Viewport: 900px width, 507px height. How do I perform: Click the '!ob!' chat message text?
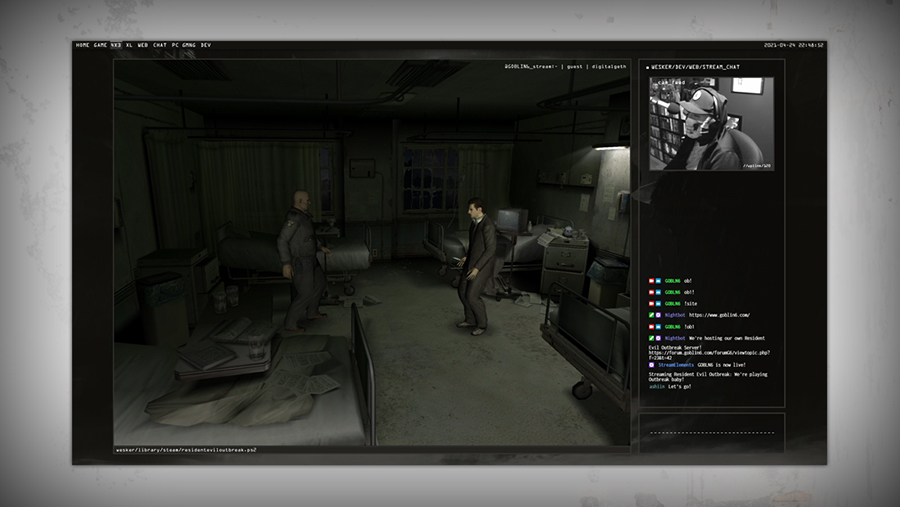[689, 327]
